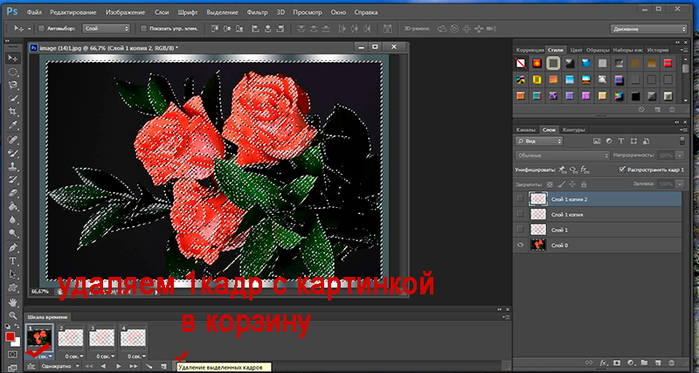Select the Eyedropper tool
The width and height of the screenshot is (699, 373).
coord(13,124)
